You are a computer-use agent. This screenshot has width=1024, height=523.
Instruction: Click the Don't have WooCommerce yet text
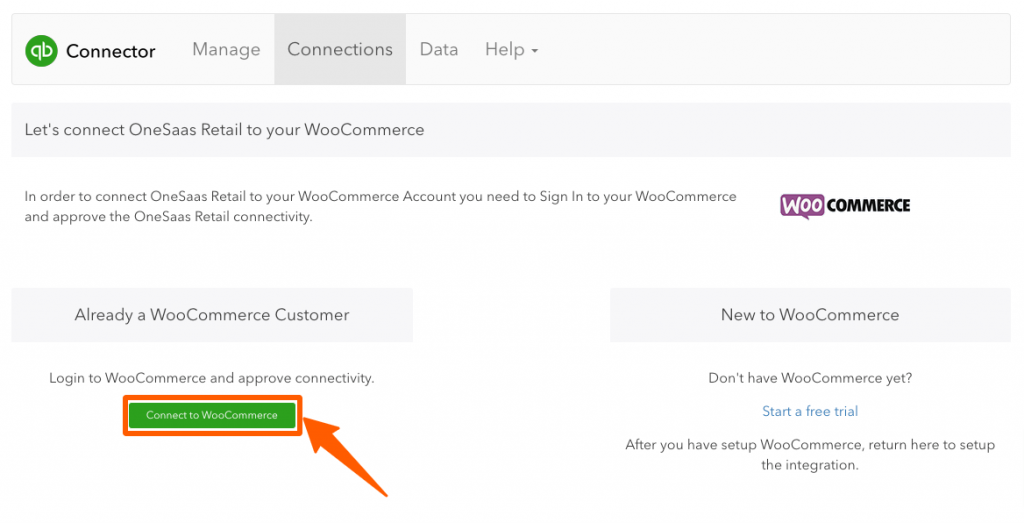point(810,378)
